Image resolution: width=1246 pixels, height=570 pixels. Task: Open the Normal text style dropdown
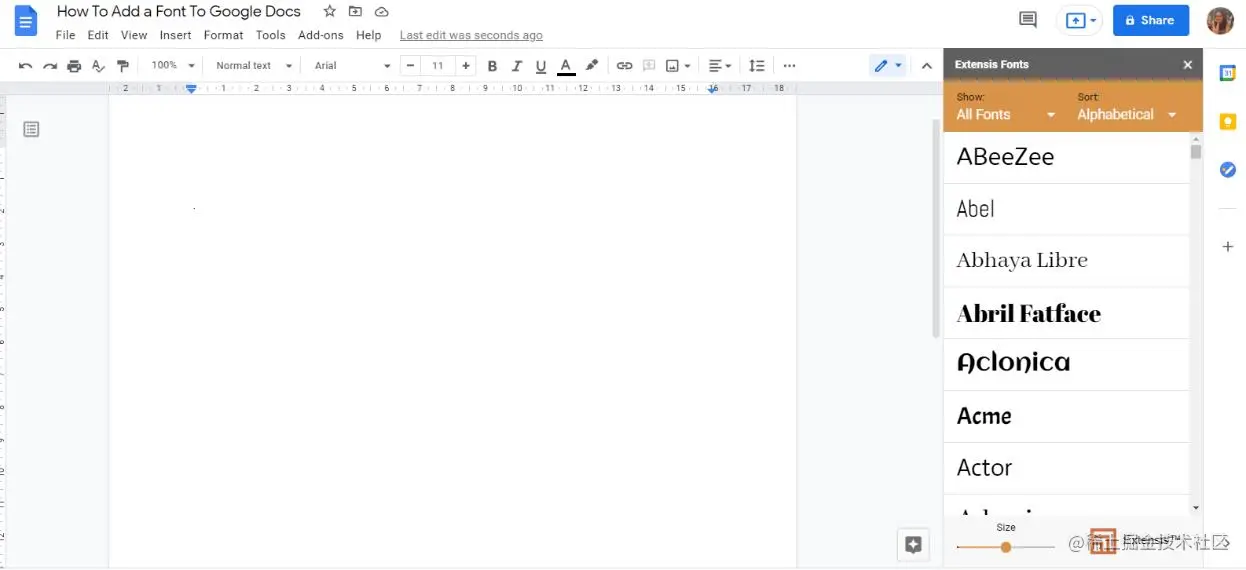254,66
